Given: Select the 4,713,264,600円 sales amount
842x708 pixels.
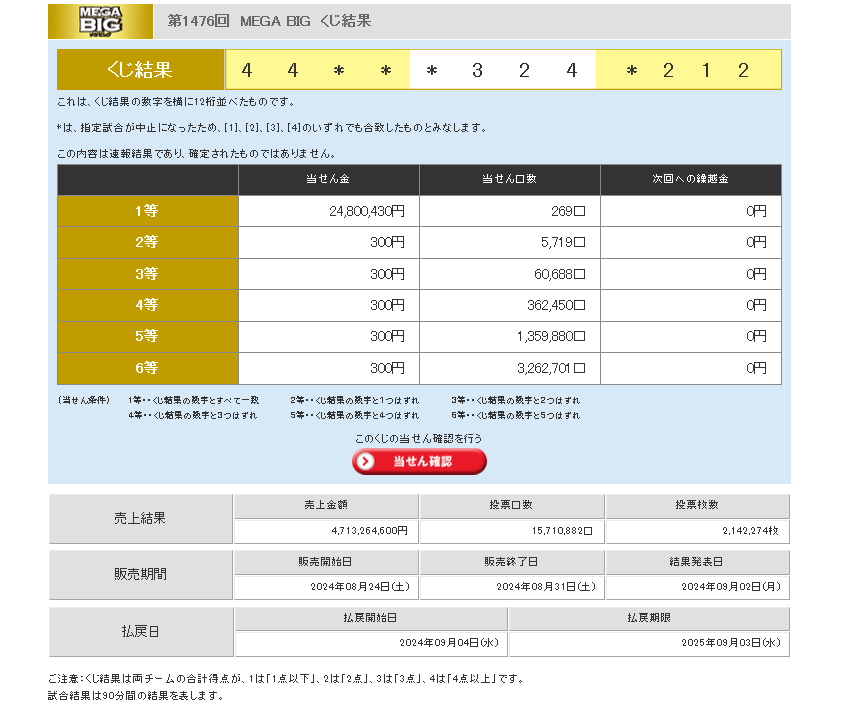Looking at the screenshot, I should tap(369, 531).
